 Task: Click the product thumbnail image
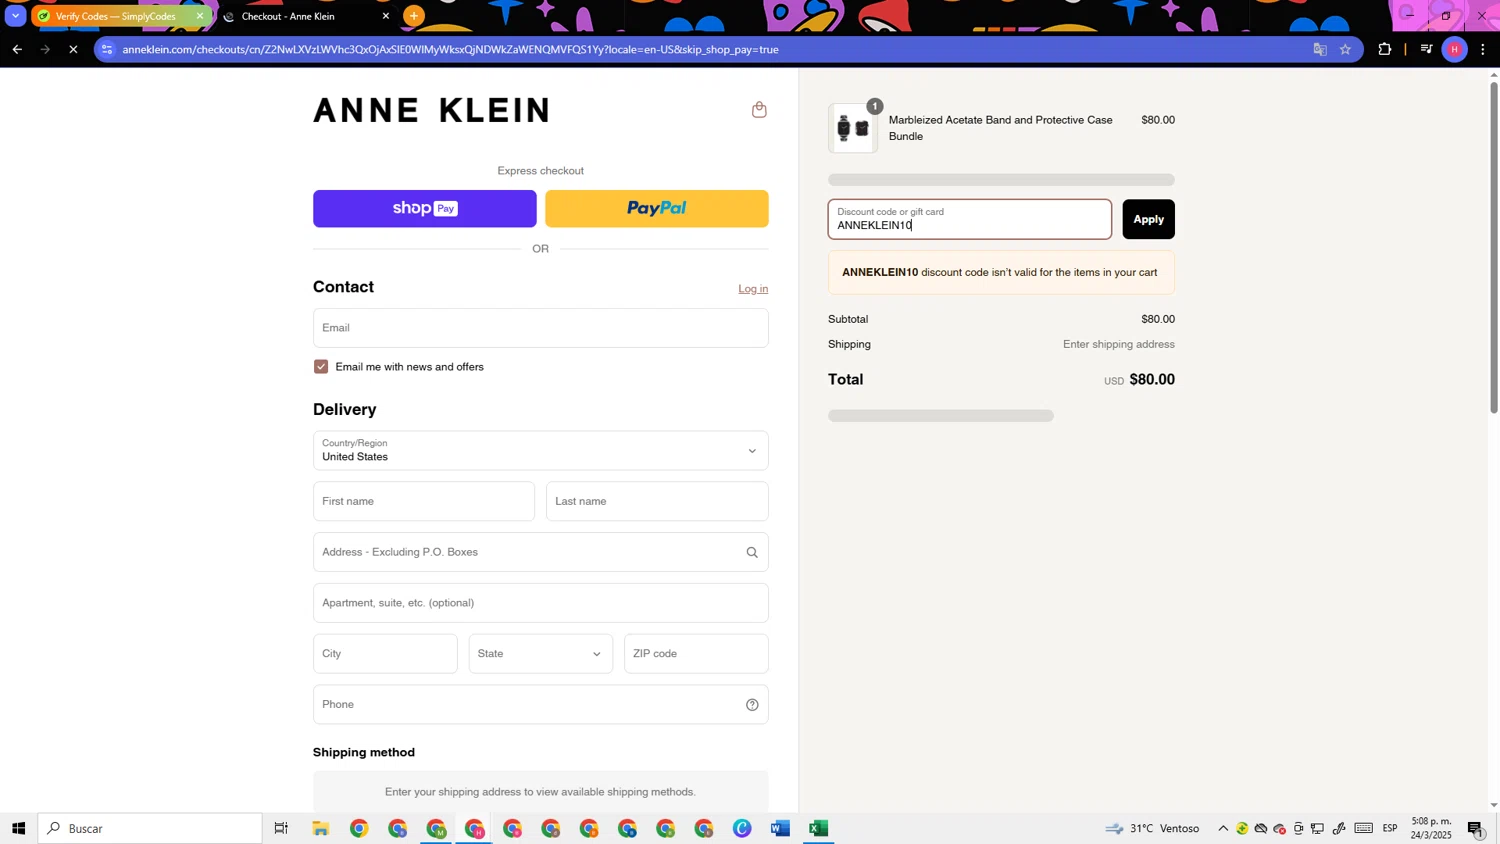[x=853, y=128]
